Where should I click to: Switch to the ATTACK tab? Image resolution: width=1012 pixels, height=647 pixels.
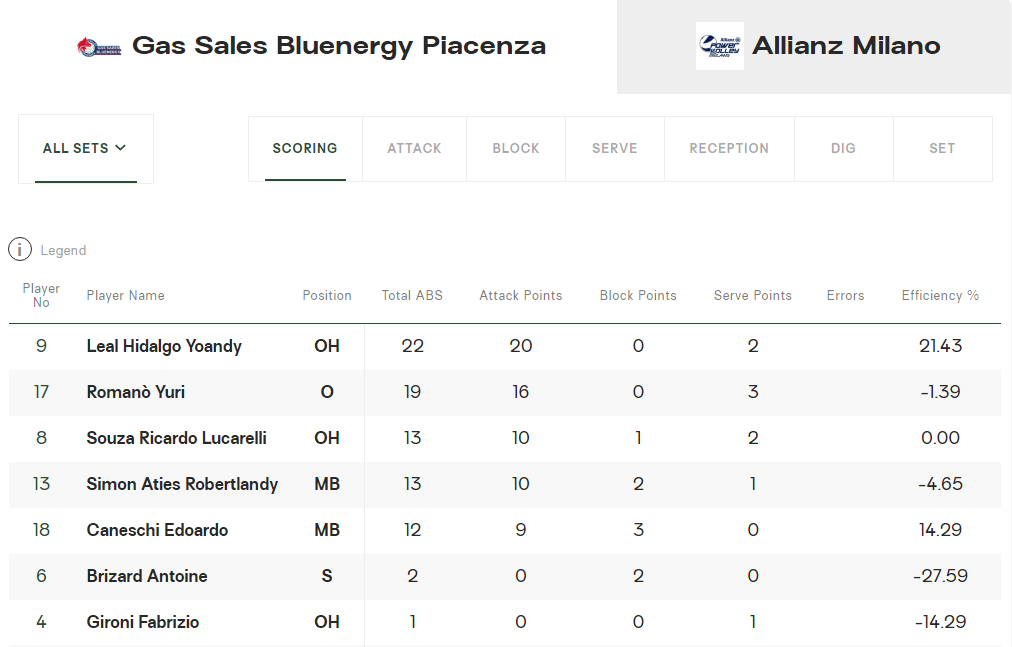coord(414,148)
